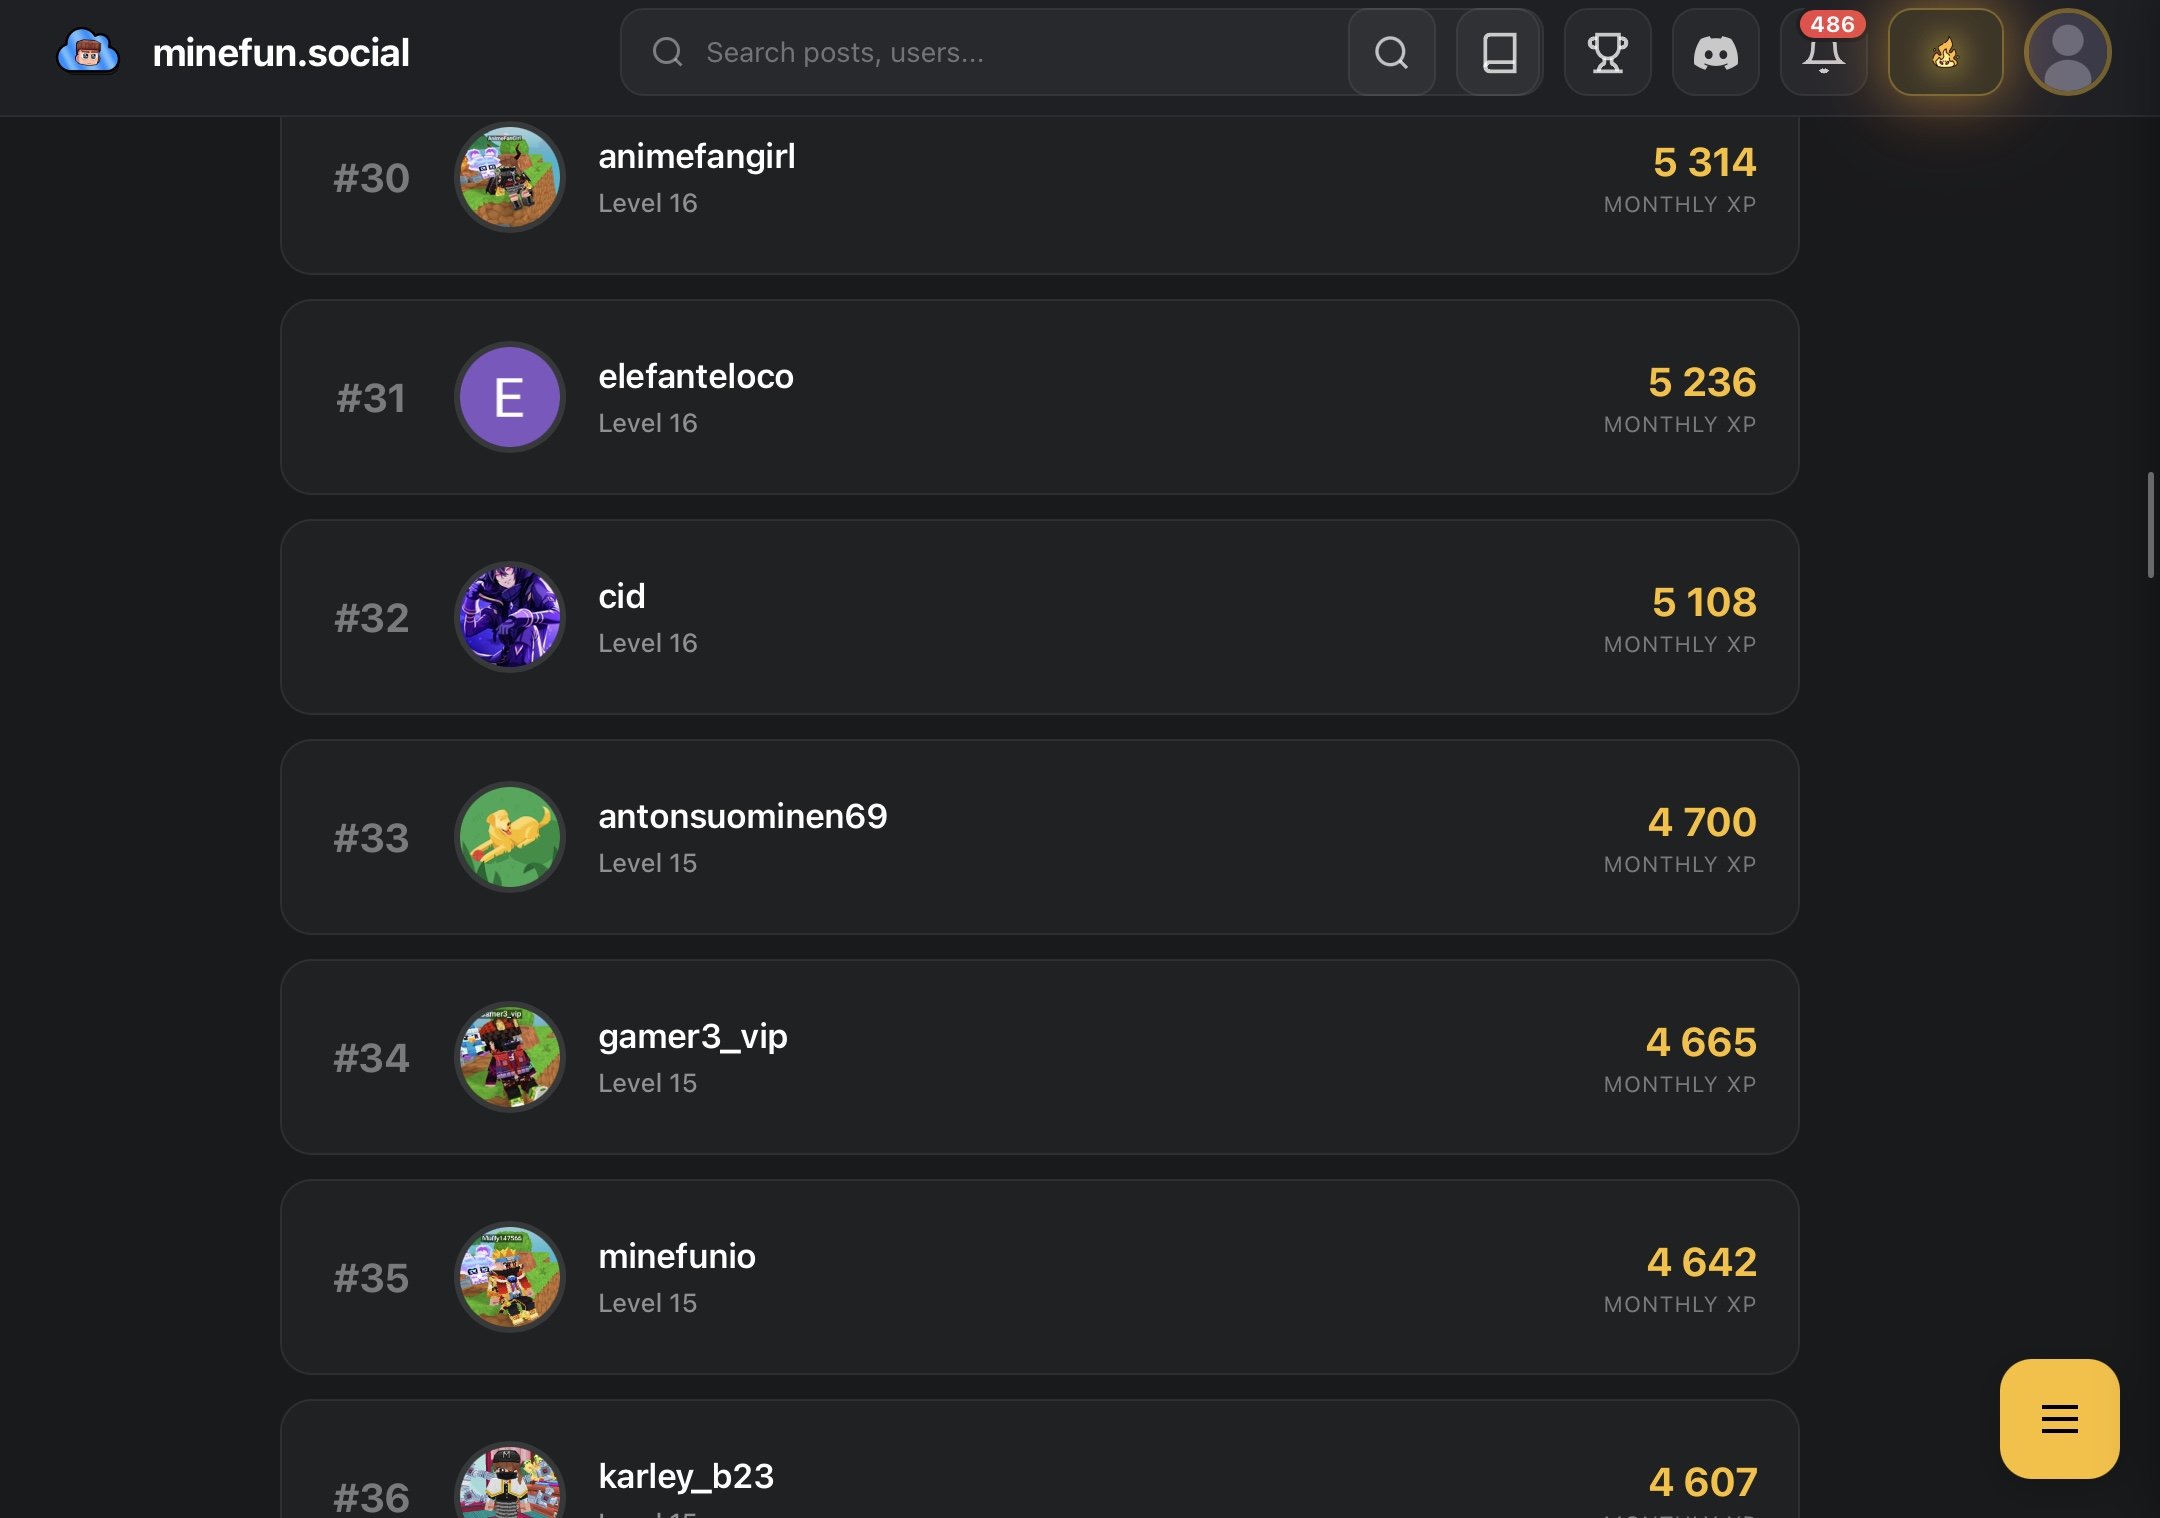Click elefanteloco's purple E avatar
Viewport: 2160px width, 1518px height.
click(509, 397)
